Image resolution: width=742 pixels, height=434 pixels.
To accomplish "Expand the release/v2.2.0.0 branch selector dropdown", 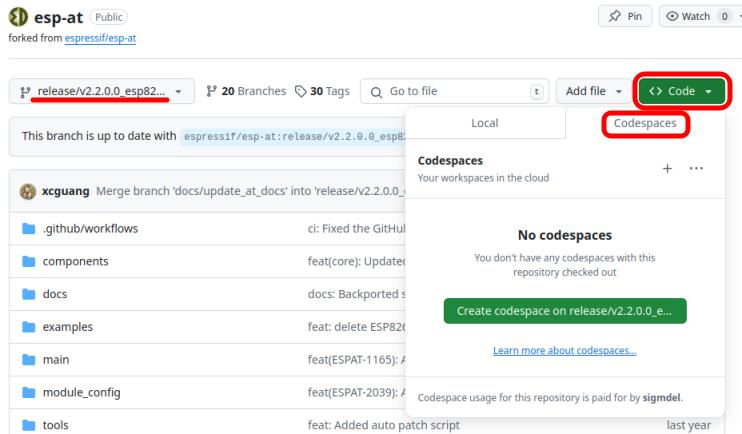I will coord(102,91).
